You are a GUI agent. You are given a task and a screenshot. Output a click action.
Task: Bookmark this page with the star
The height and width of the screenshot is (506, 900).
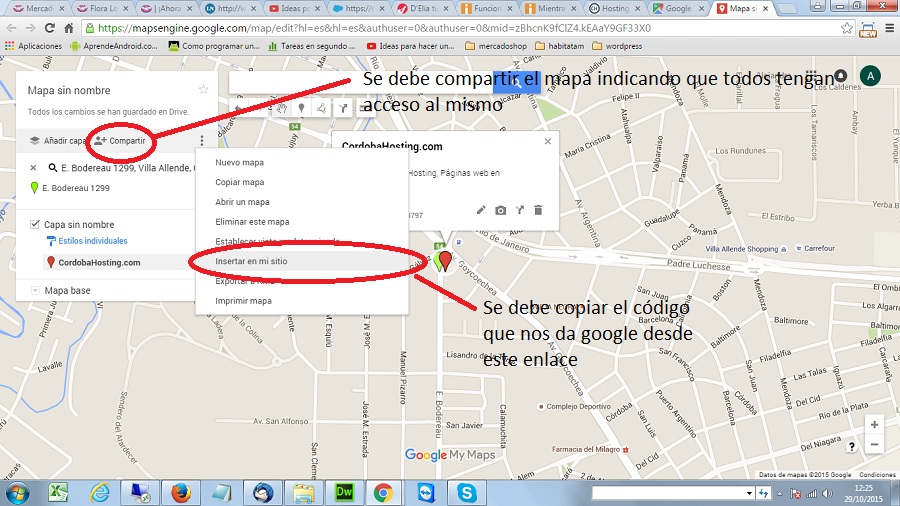coord(846,28)
